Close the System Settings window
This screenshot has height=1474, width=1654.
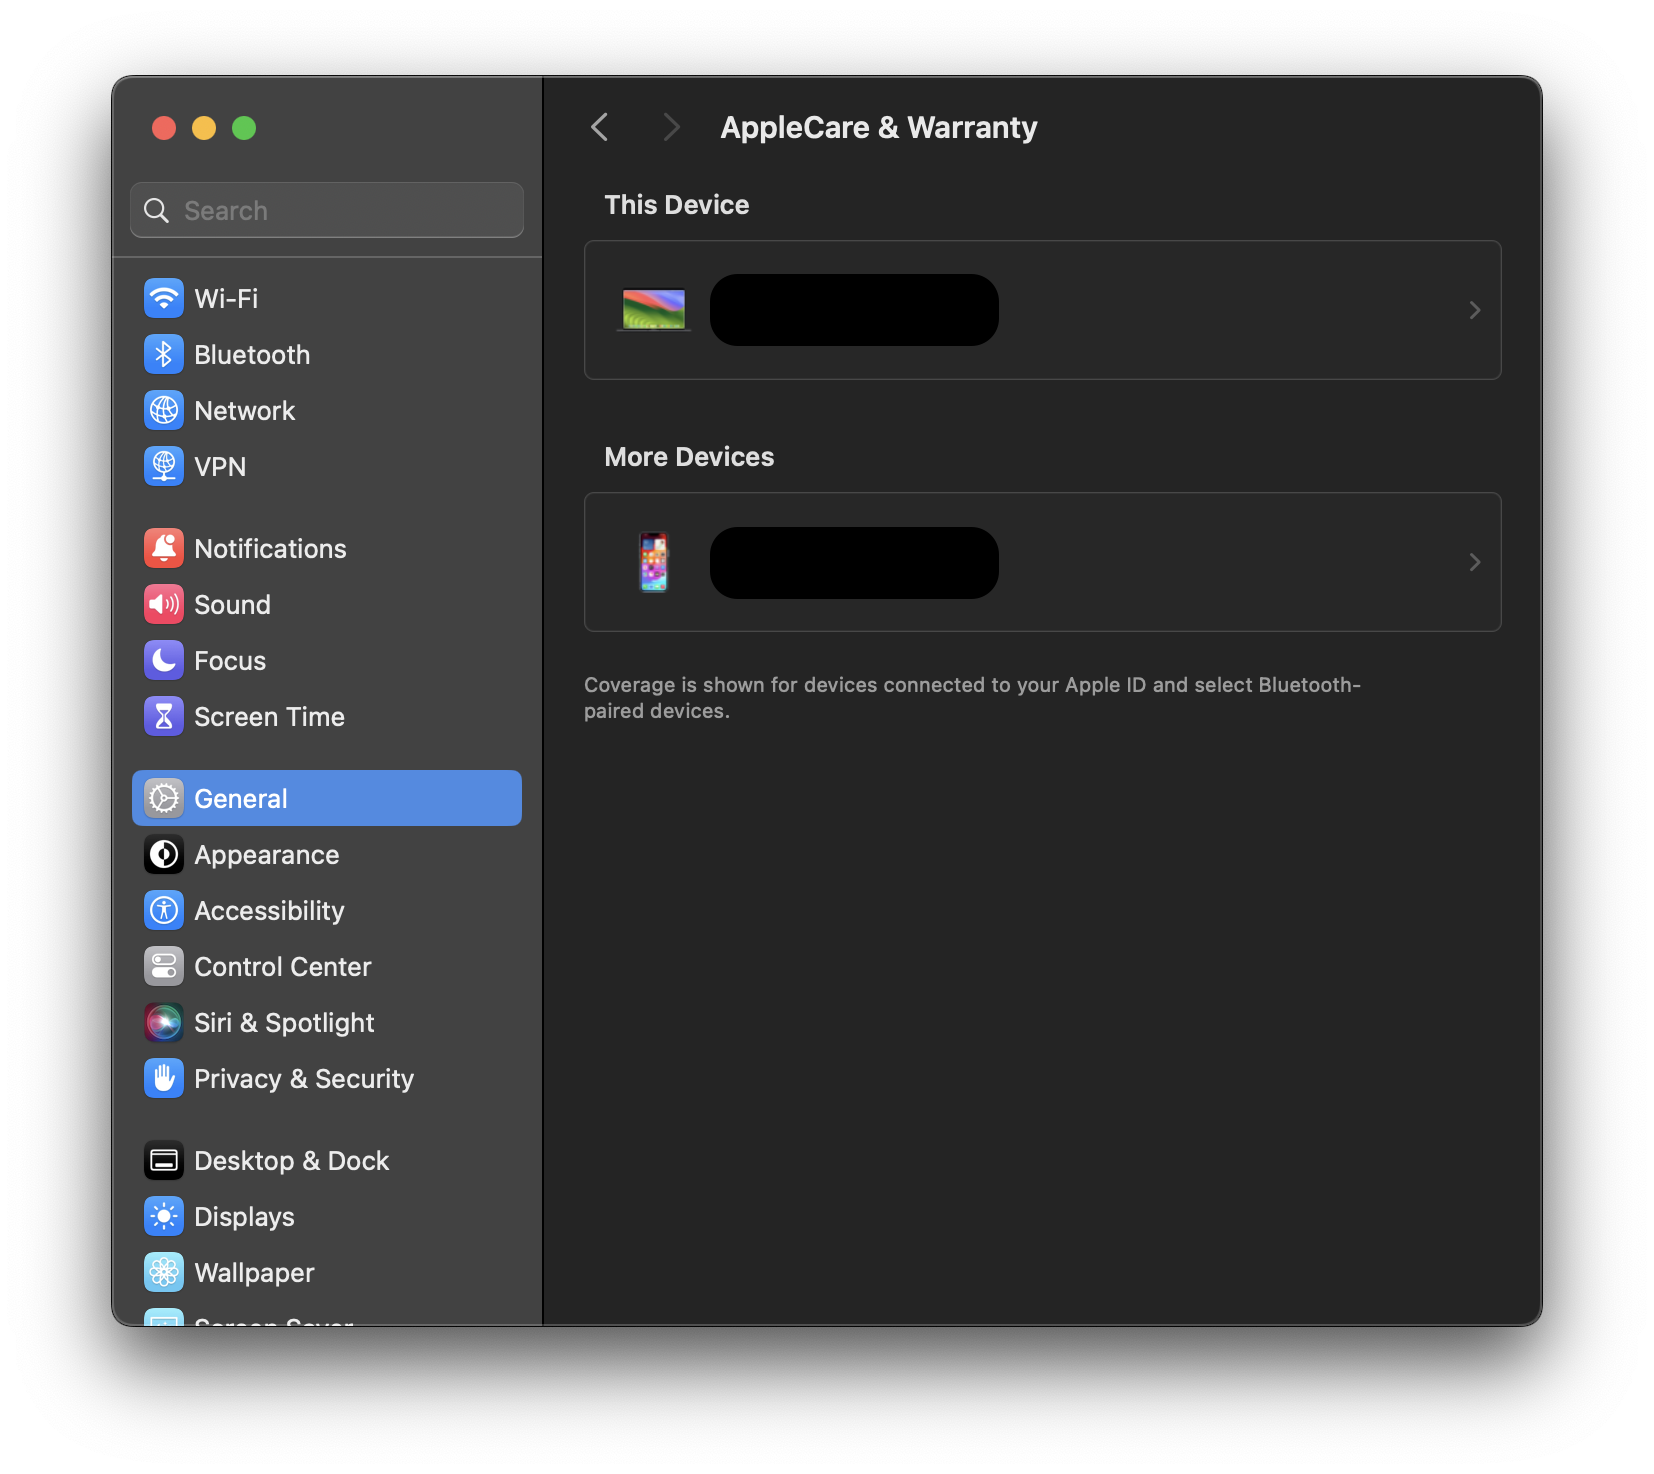coord(164,128)
